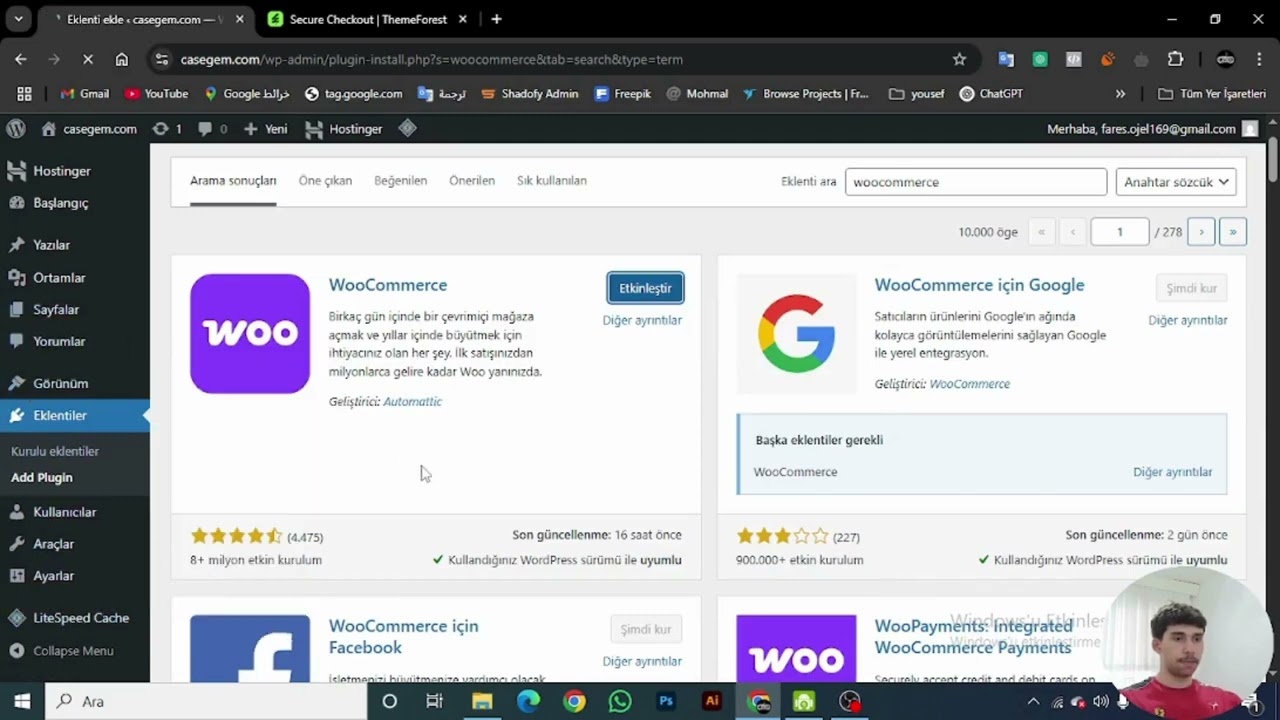Click the Windows Start button
Screen dimensions: 1280x720
pyautogui.click(x=22, y=701)
